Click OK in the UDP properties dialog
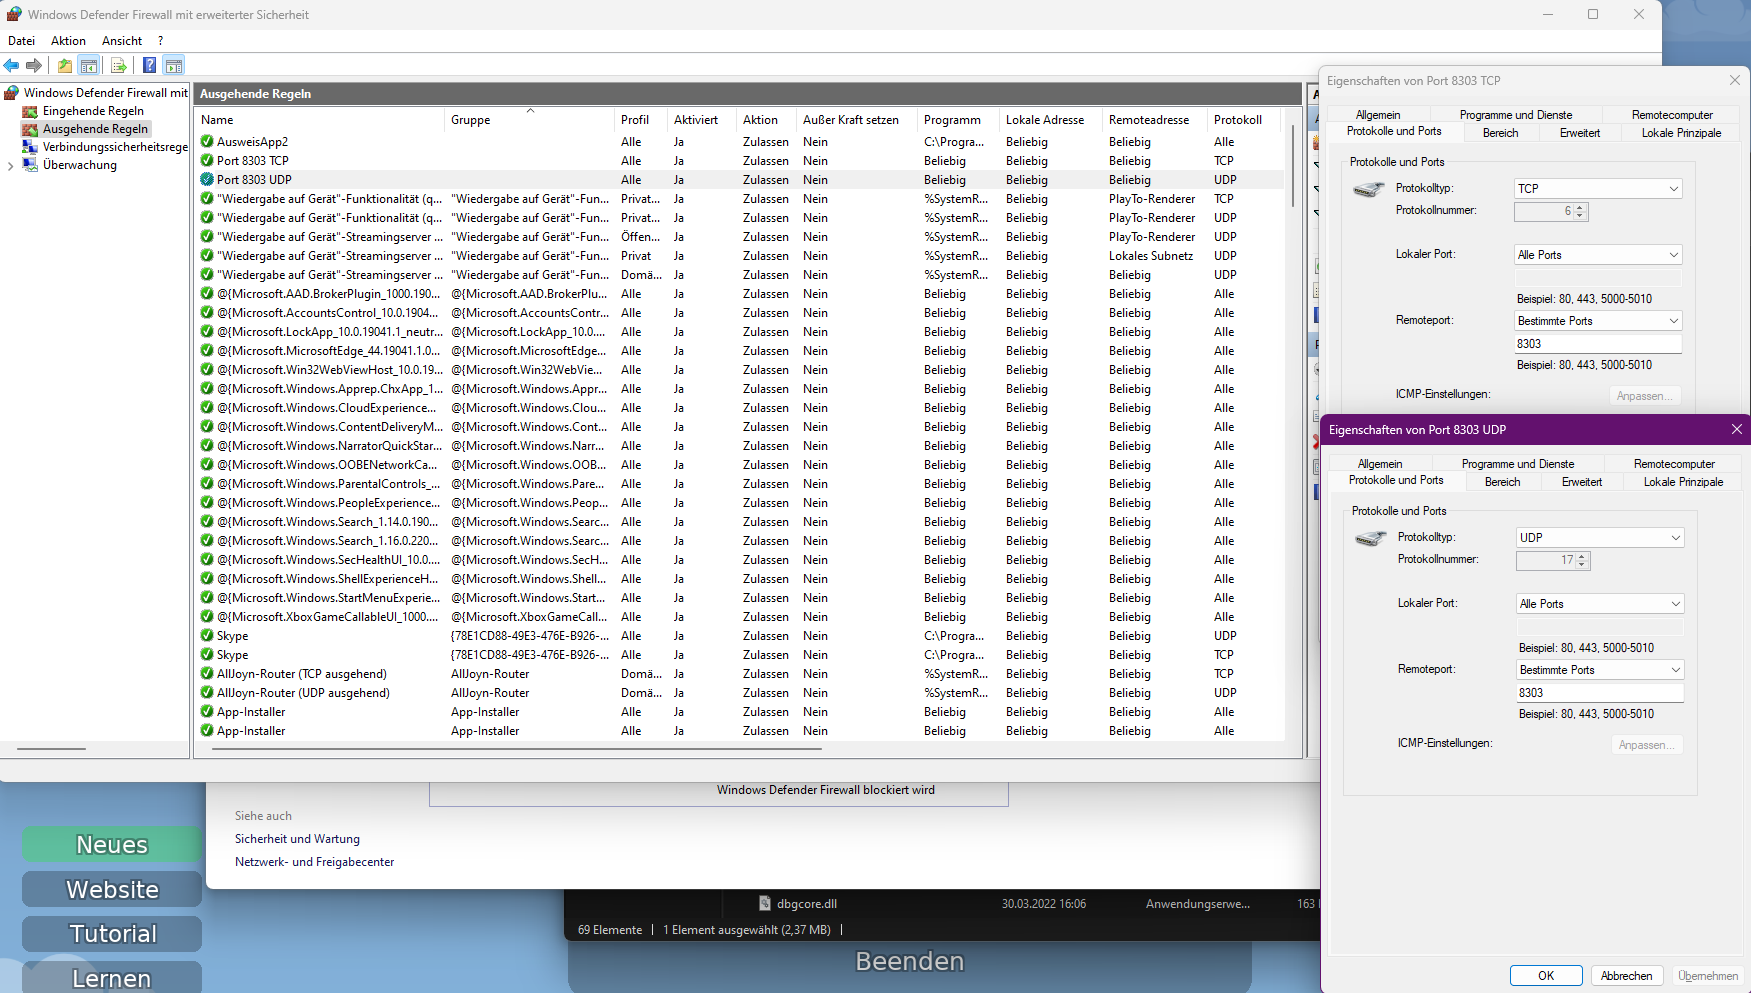Viewport: 1751px width, 993px height. (x=1545, y=976)
